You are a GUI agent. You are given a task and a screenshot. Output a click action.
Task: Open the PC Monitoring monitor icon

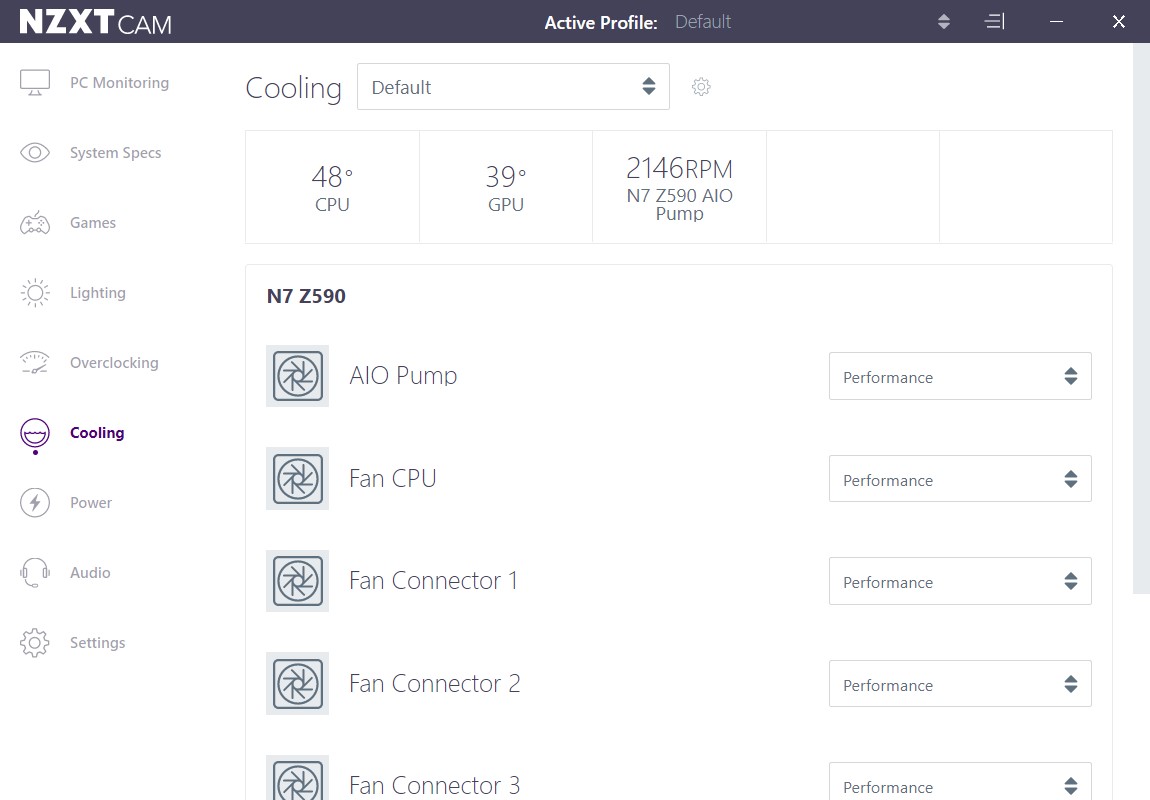point(34,83)
